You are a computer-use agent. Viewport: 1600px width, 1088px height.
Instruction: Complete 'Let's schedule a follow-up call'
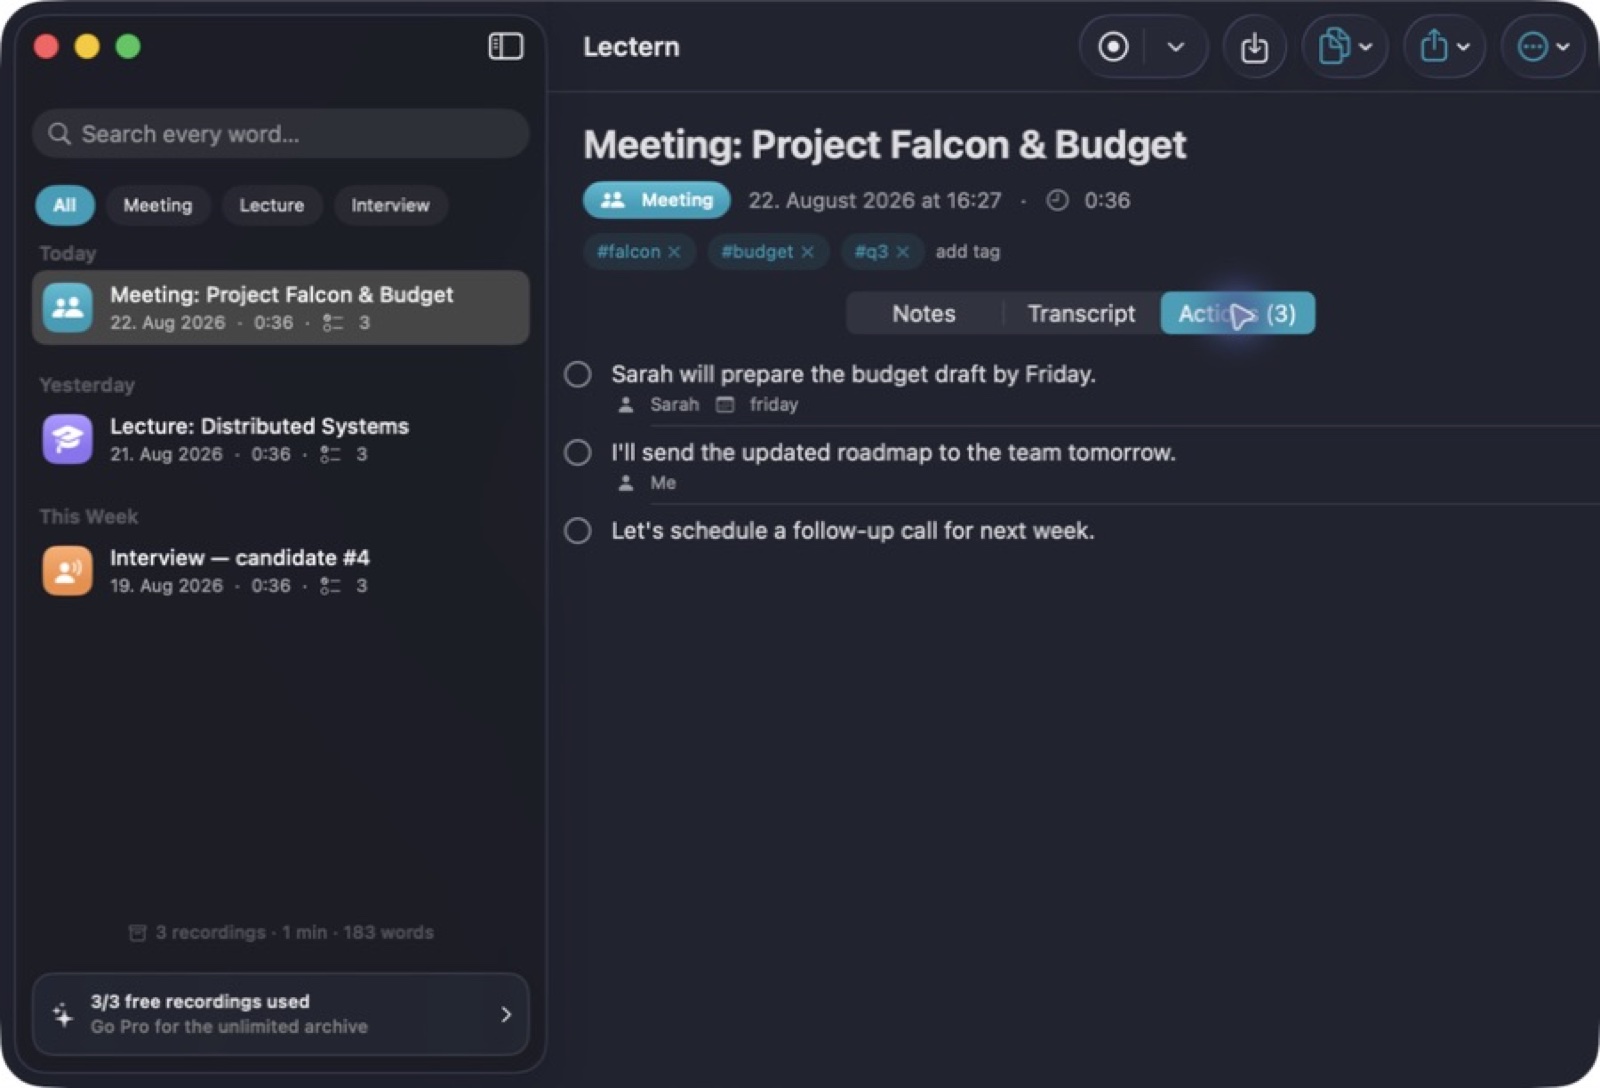coord(578,530)
